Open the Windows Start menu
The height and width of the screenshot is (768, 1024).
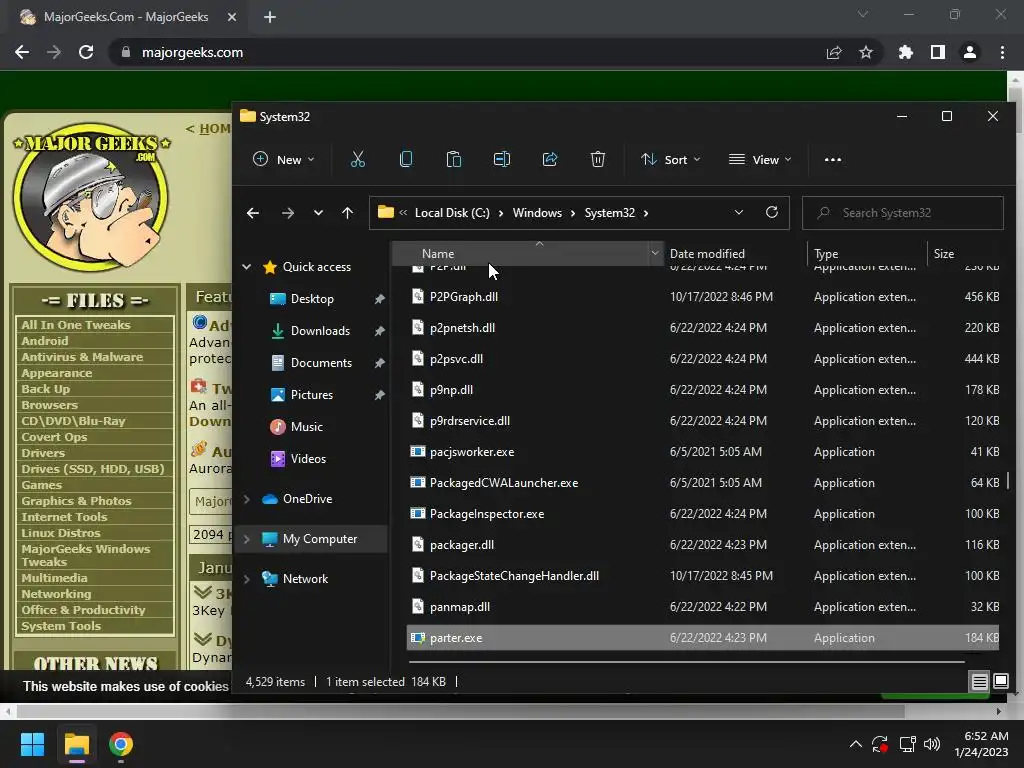click(x=32, y=744)
